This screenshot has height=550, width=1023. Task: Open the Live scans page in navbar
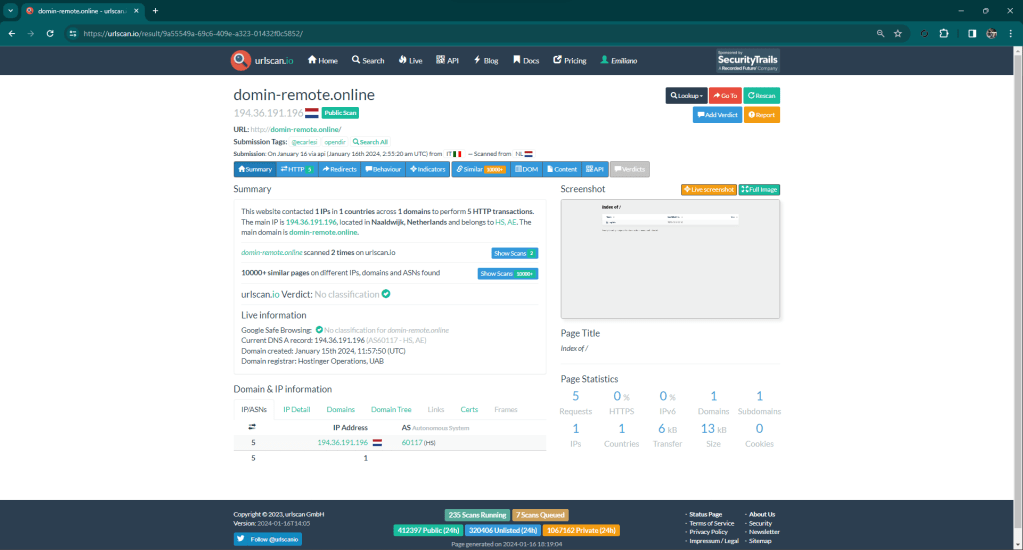(410, 60)
